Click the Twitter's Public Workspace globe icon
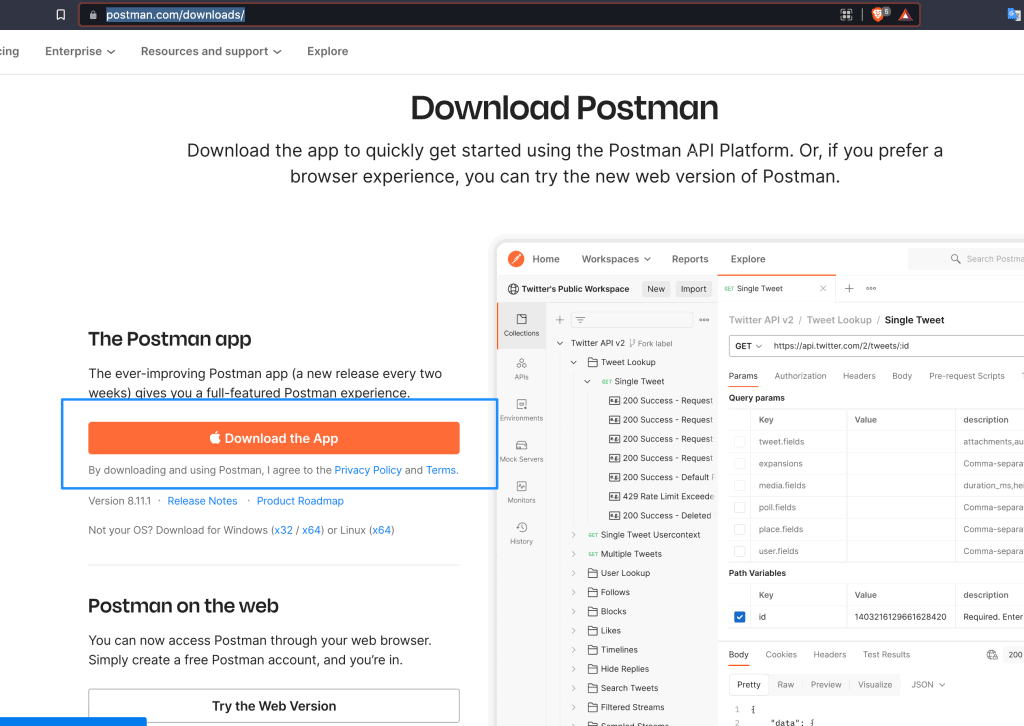The width and height of the screenshot is (1024, 726). 513,289
